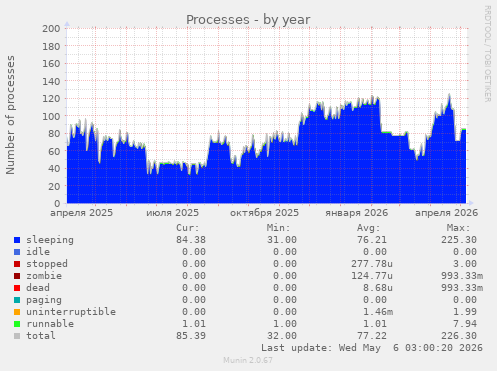Select the 'uninterruptible' legend label
Image resolution: width=497 pixels, height=371 pixels.
click(x=71, y=312)
